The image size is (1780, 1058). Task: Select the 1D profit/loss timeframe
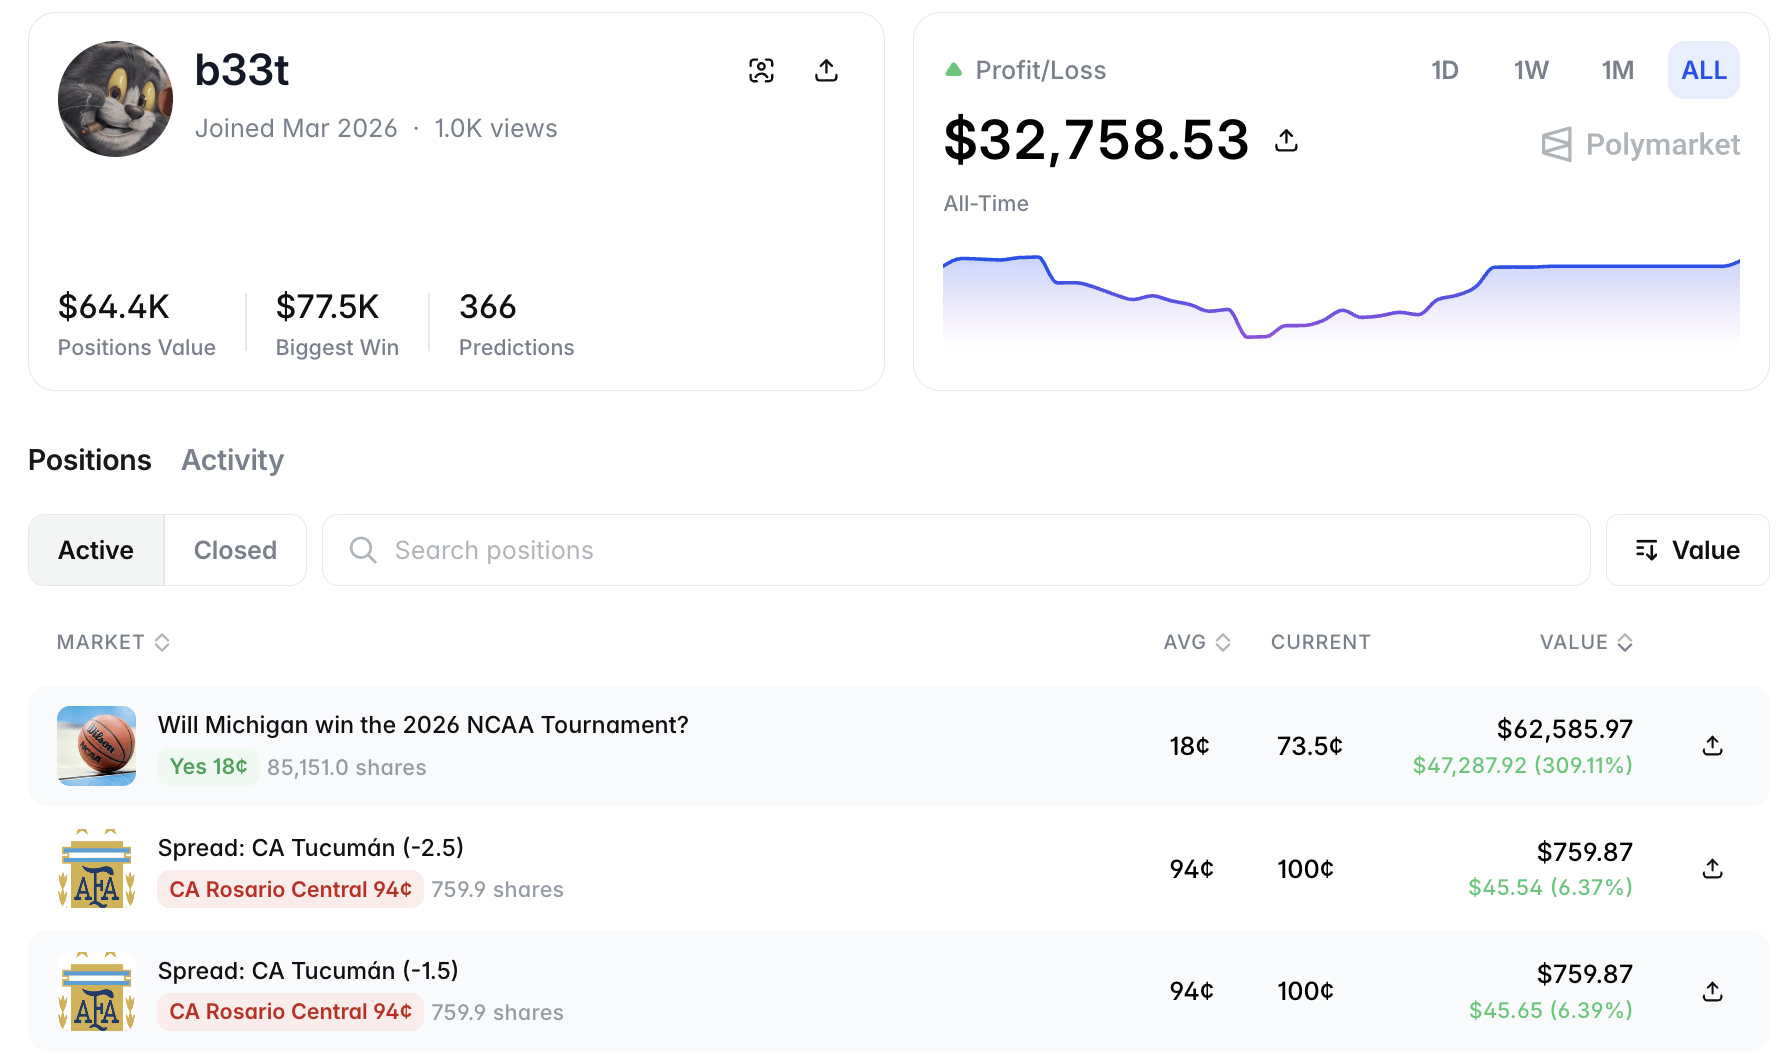tap(1444, 70)
